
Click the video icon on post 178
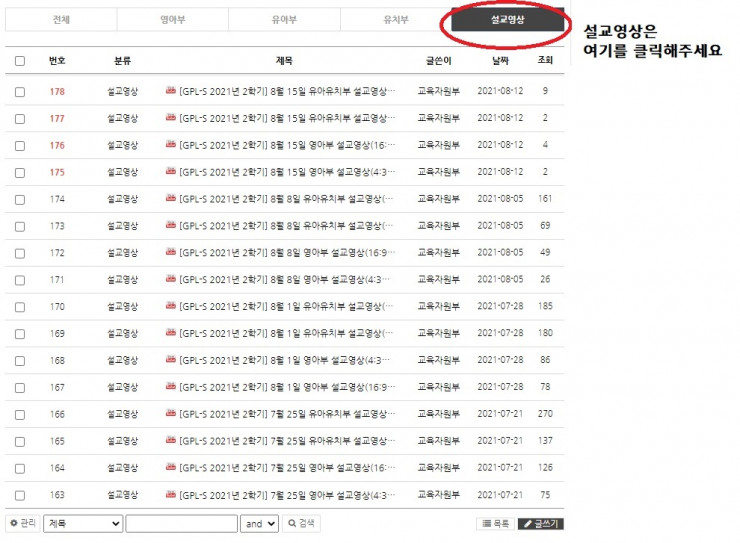tap(170, 91)
